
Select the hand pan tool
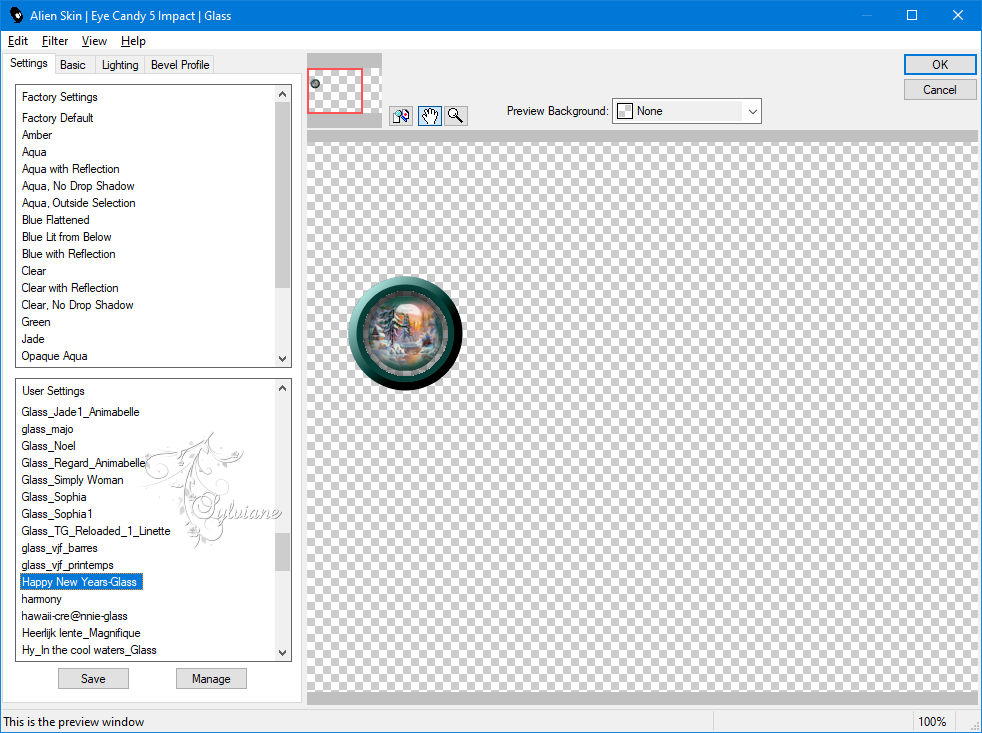(430, 116)
